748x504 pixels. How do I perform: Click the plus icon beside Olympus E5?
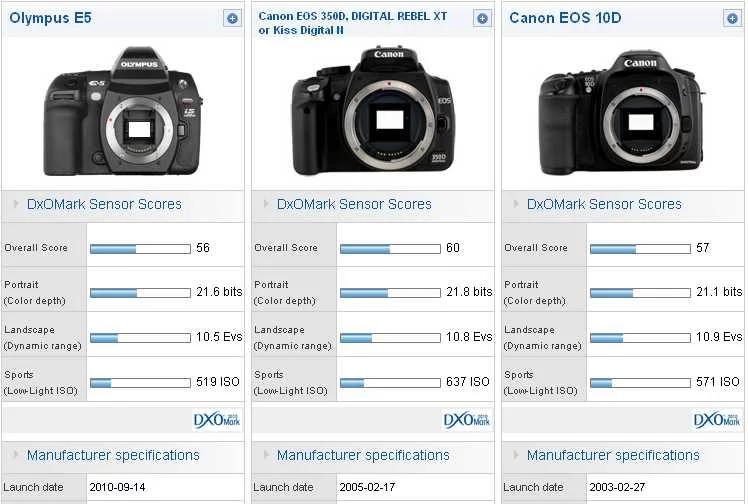(x=232, y=19)
